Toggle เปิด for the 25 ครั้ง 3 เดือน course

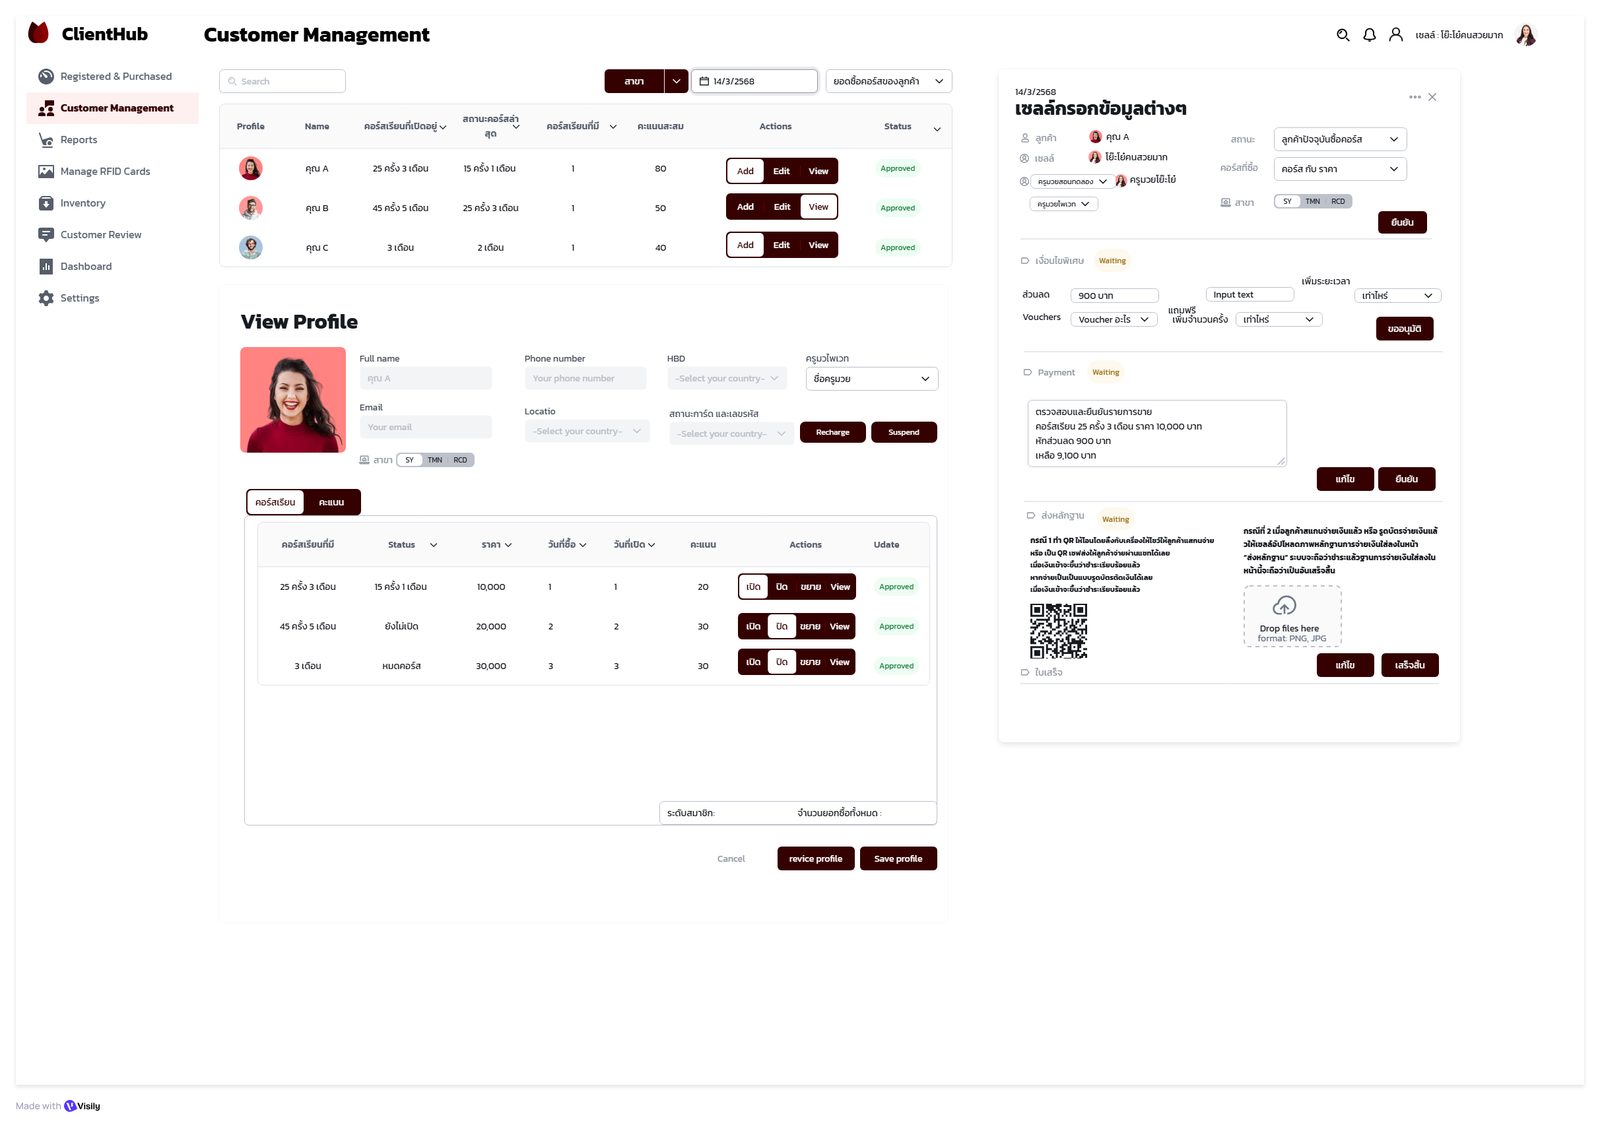tap(754, 587)
